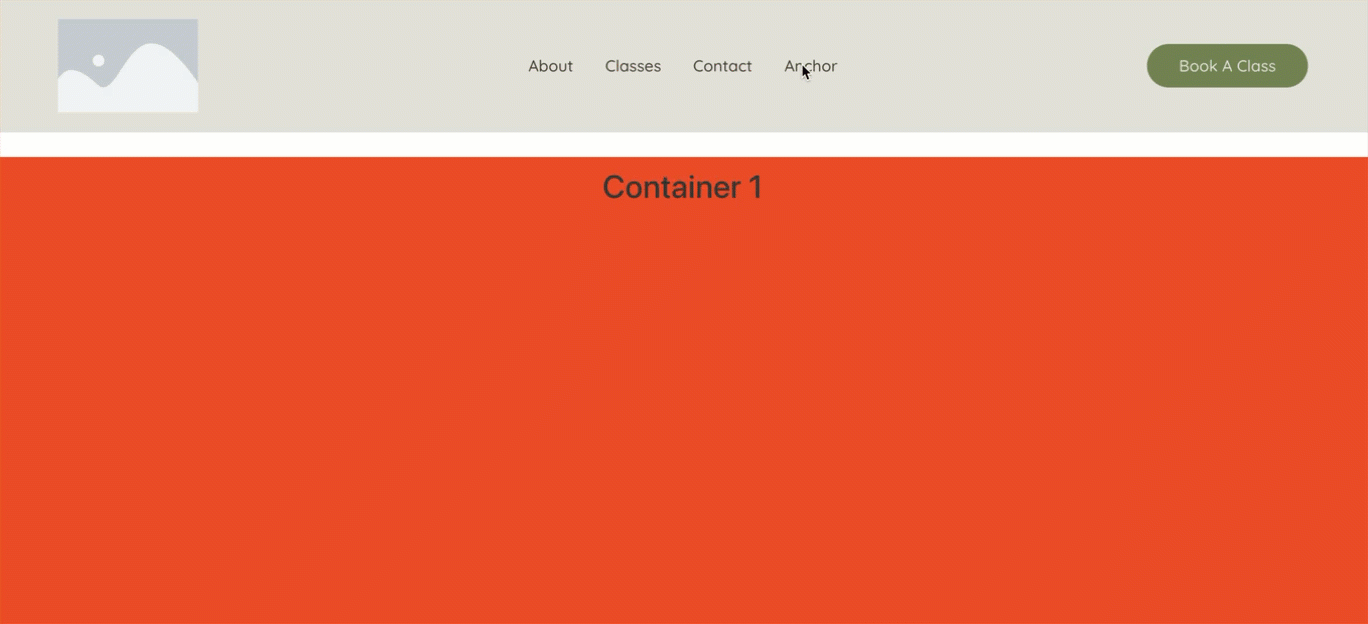This screenshot has width=1368, height=624.
Task: Click the placeholder logo image
Action: [128, 65]
